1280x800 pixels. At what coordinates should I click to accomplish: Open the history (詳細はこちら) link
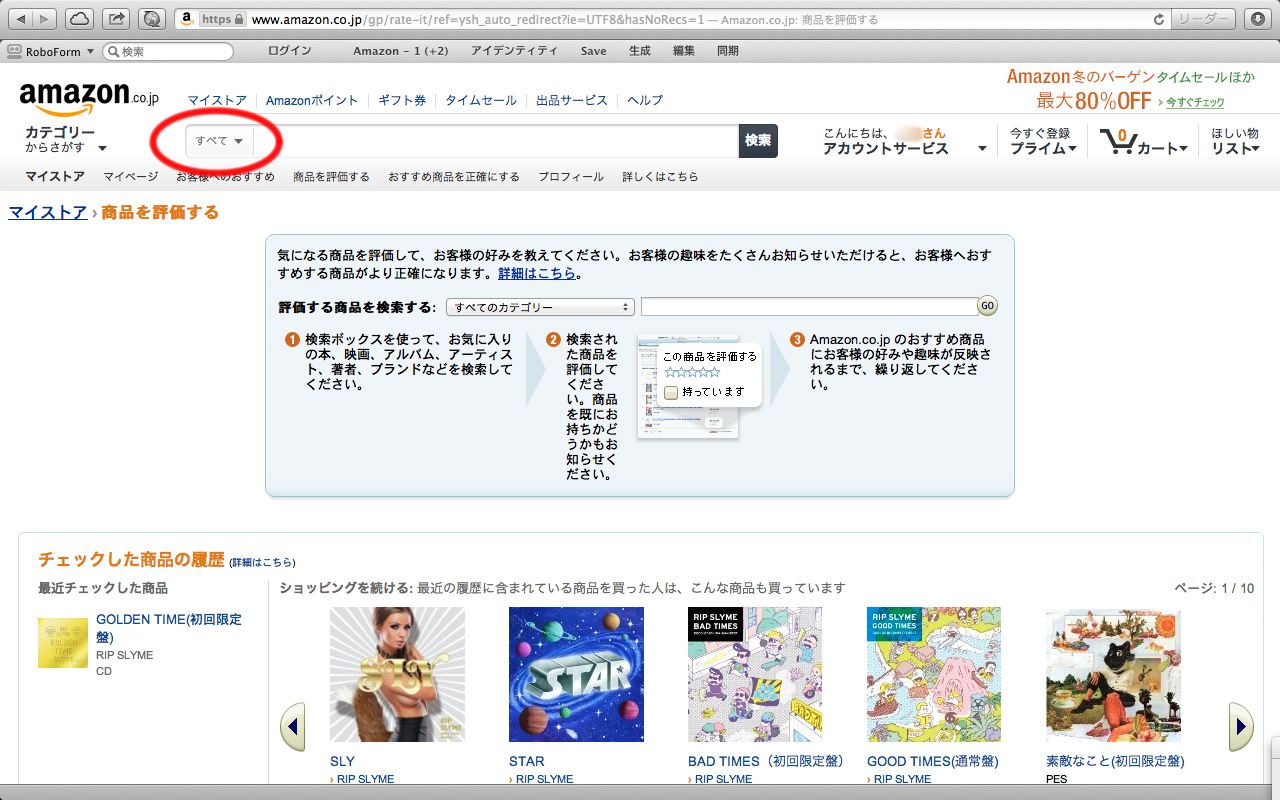pyautogui.click(x=262, y=562)
